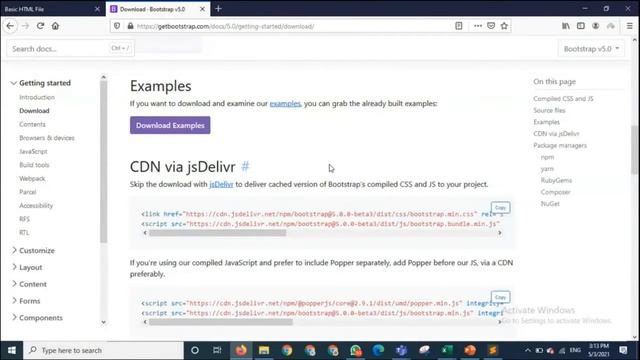Screen dimensions: 640x360
Task: Open JavaScript in the sidebar
Action: pos(33,151)
